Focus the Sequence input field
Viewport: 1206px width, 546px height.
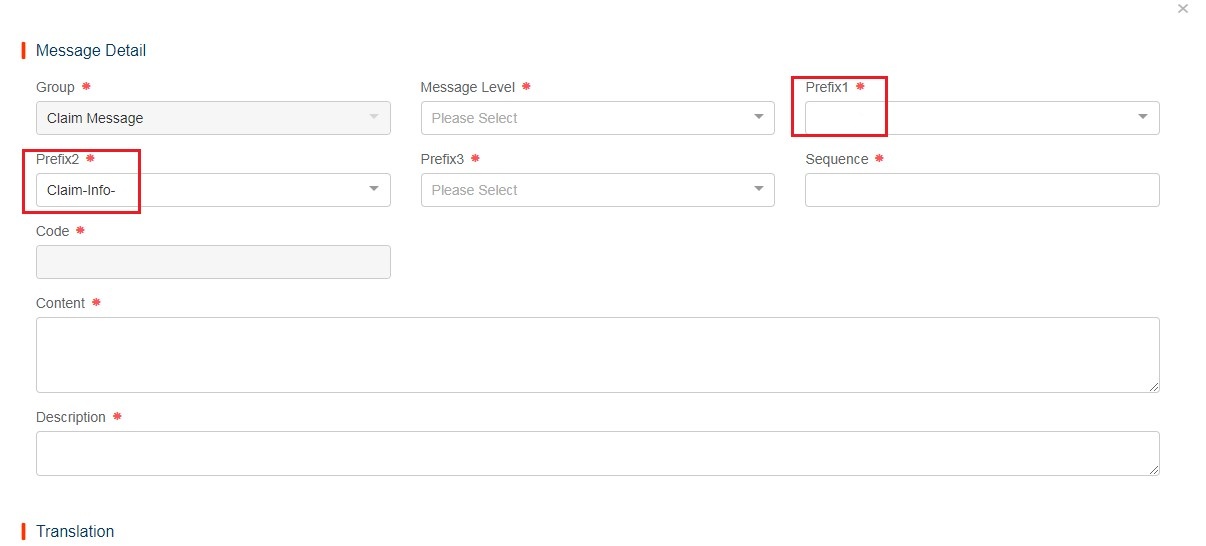(x=981, y=190)
